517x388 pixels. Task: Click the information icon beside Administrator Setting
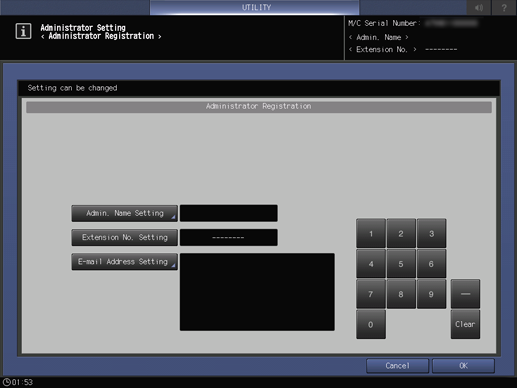pyautogui.click(x=23, y=31)
